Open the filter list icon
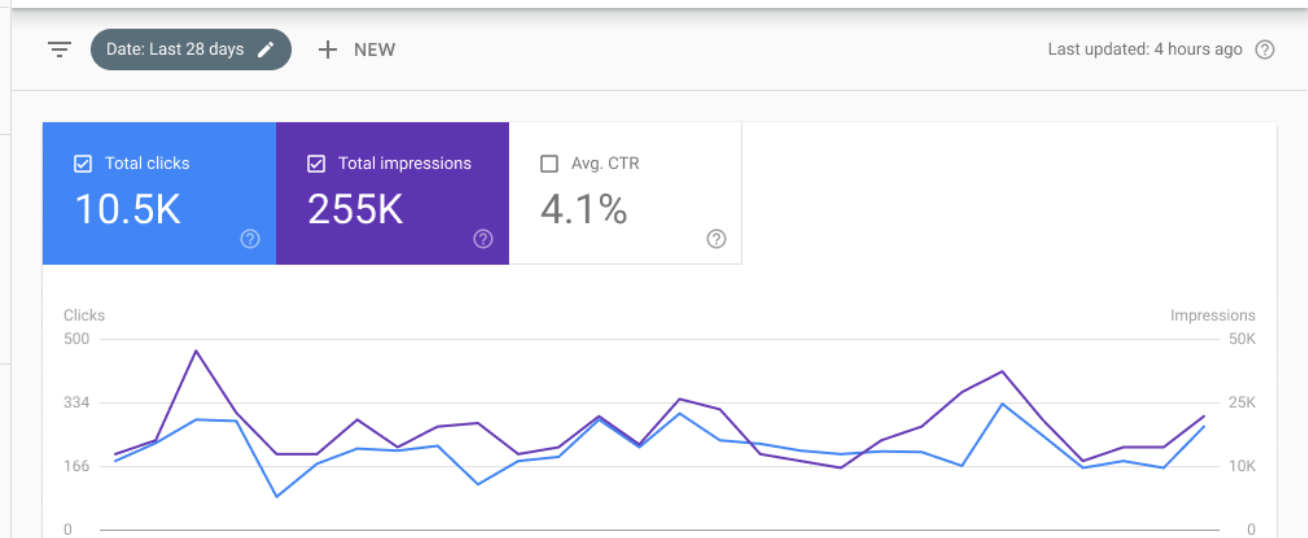The height and width of the screenshot is (538, 1308). coord(60,50)
